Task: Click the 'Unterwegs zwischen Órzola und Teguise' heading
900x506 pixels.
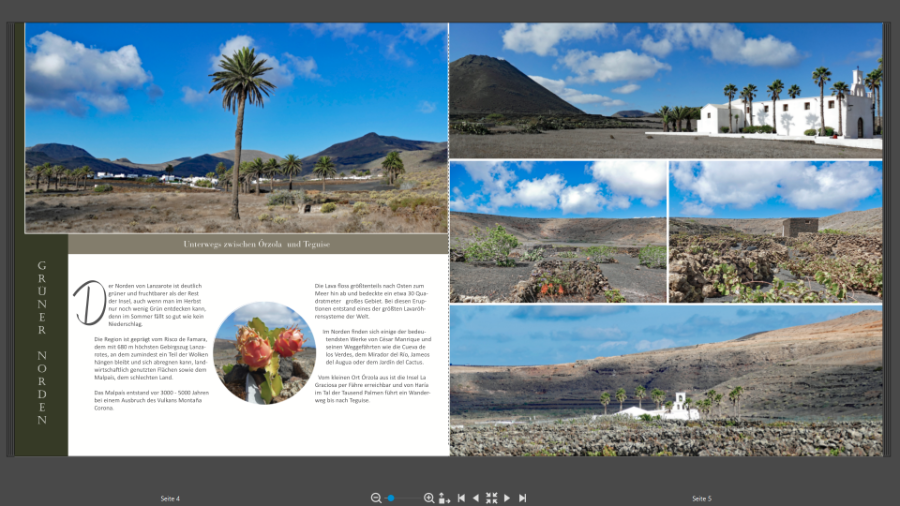Action: tap(257, 244)
